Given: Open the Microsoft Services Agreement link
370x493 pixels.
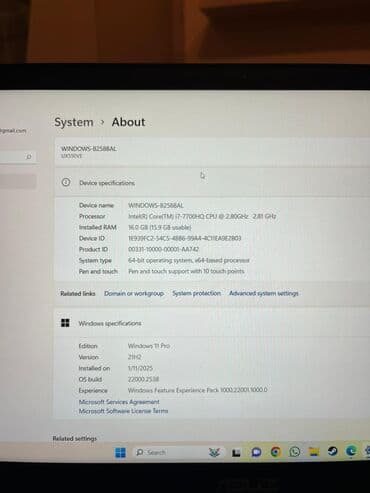Looking at the screenshot, I should 119,402.
